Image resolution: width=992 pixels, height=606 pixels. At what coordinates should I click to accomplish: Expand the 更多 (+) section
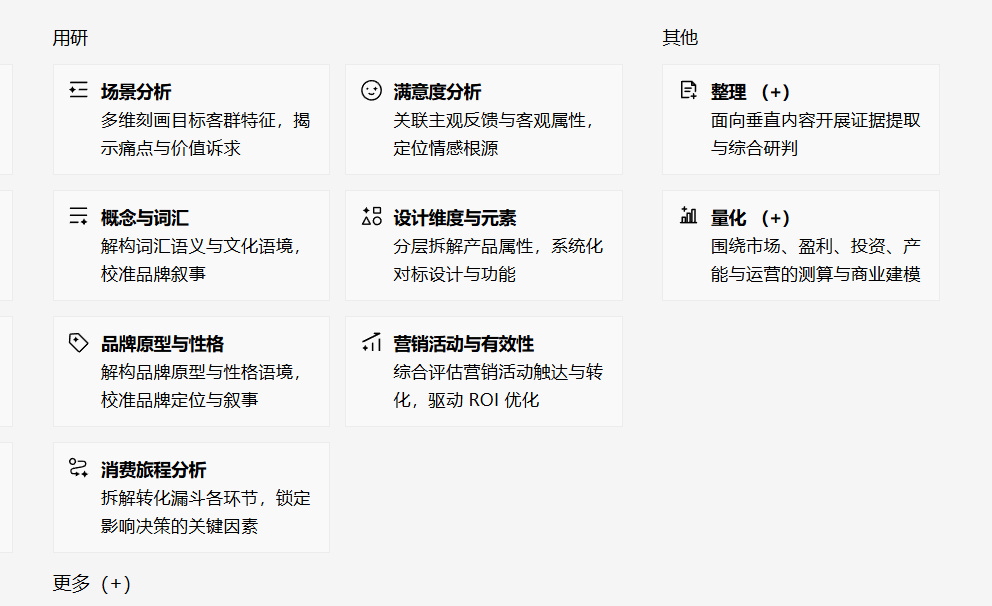[x=92, y=583]
